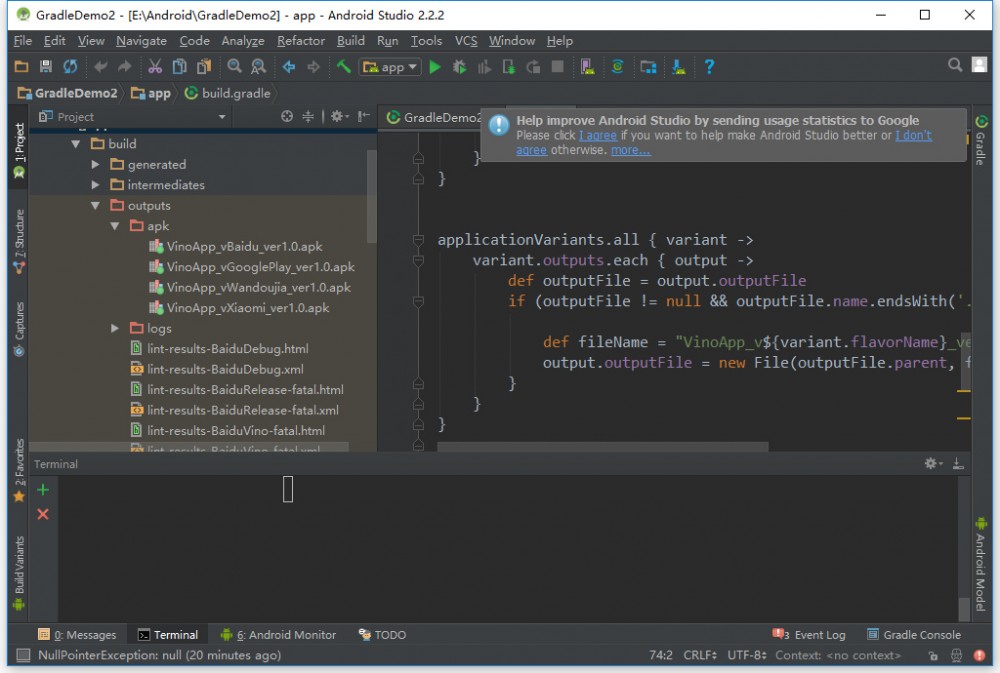
Task: Open the app run configuration dropdown
Action: point(390,67)
